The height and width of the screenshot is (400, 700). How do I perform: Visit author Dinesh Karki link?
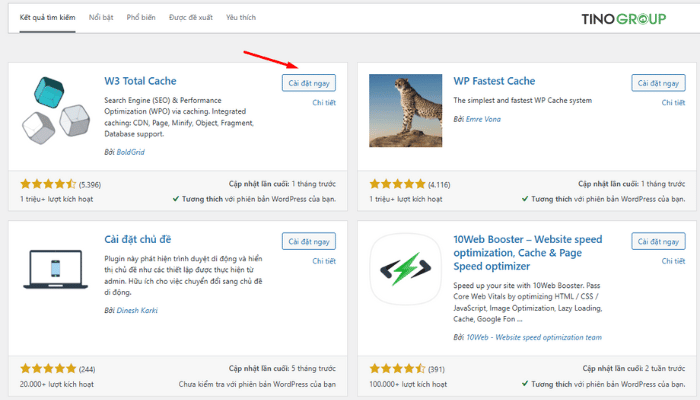click(137, 310)
